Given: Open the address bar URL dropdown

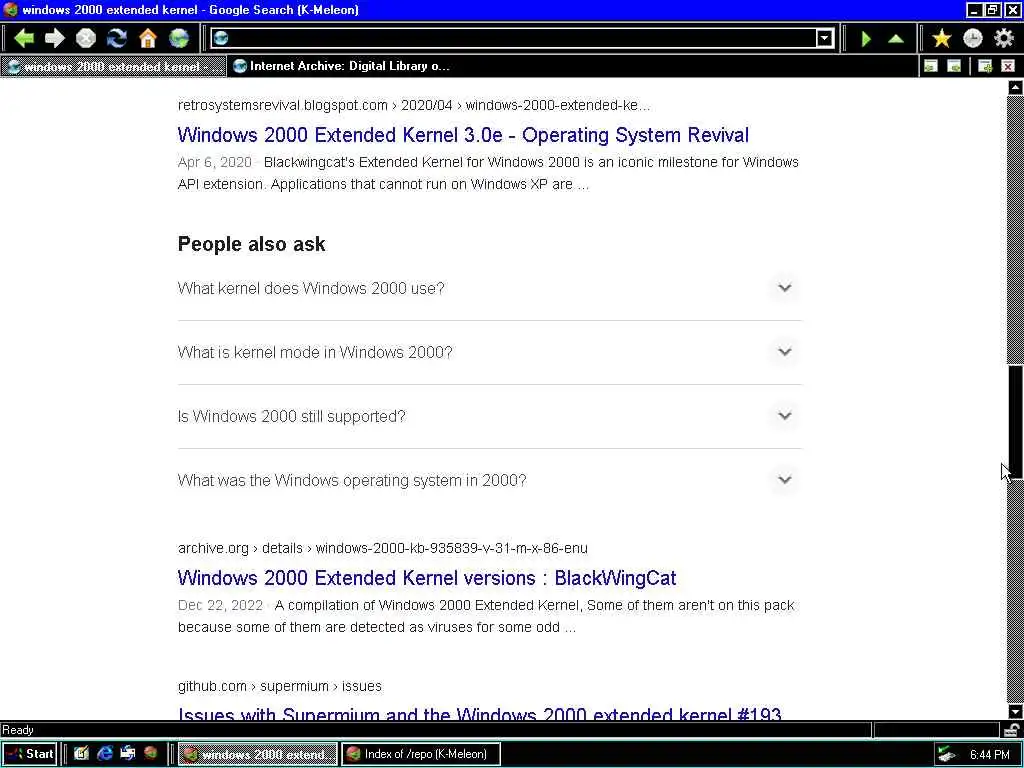Looking at the screenshot, I should pyautogui.click(x=825, y=39).
